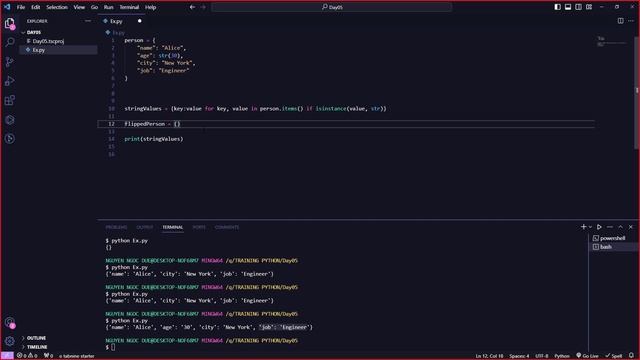This screenshot has height=360, width=640.
Task: Change the UTF-8 encoding selector
Action: 542,356
